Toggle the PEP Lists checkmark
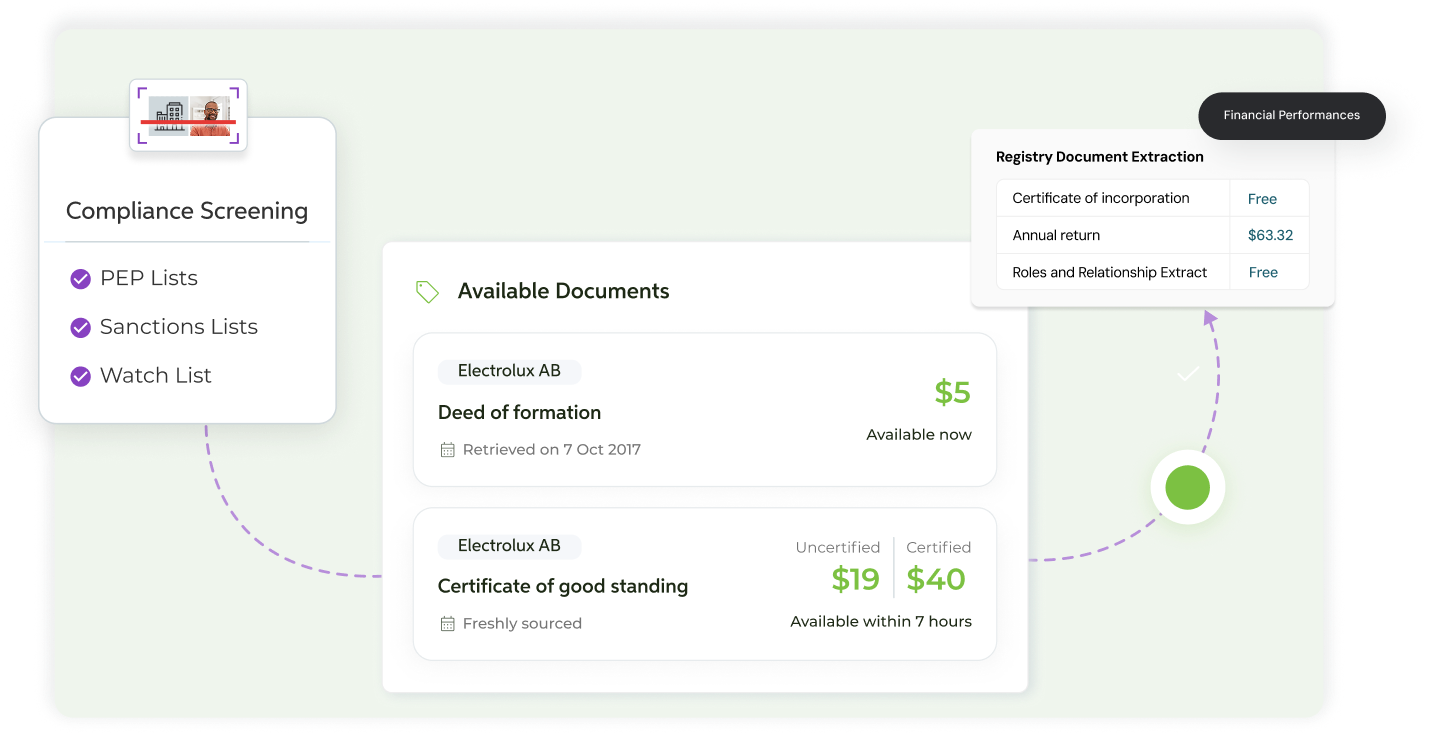1432x733 pixels. coord(81,279)
